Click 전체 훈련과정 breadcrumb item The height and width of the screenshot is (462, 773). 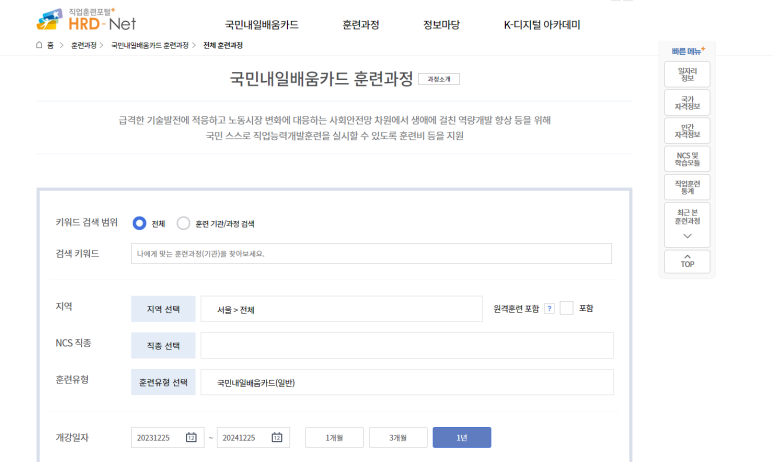223,45
